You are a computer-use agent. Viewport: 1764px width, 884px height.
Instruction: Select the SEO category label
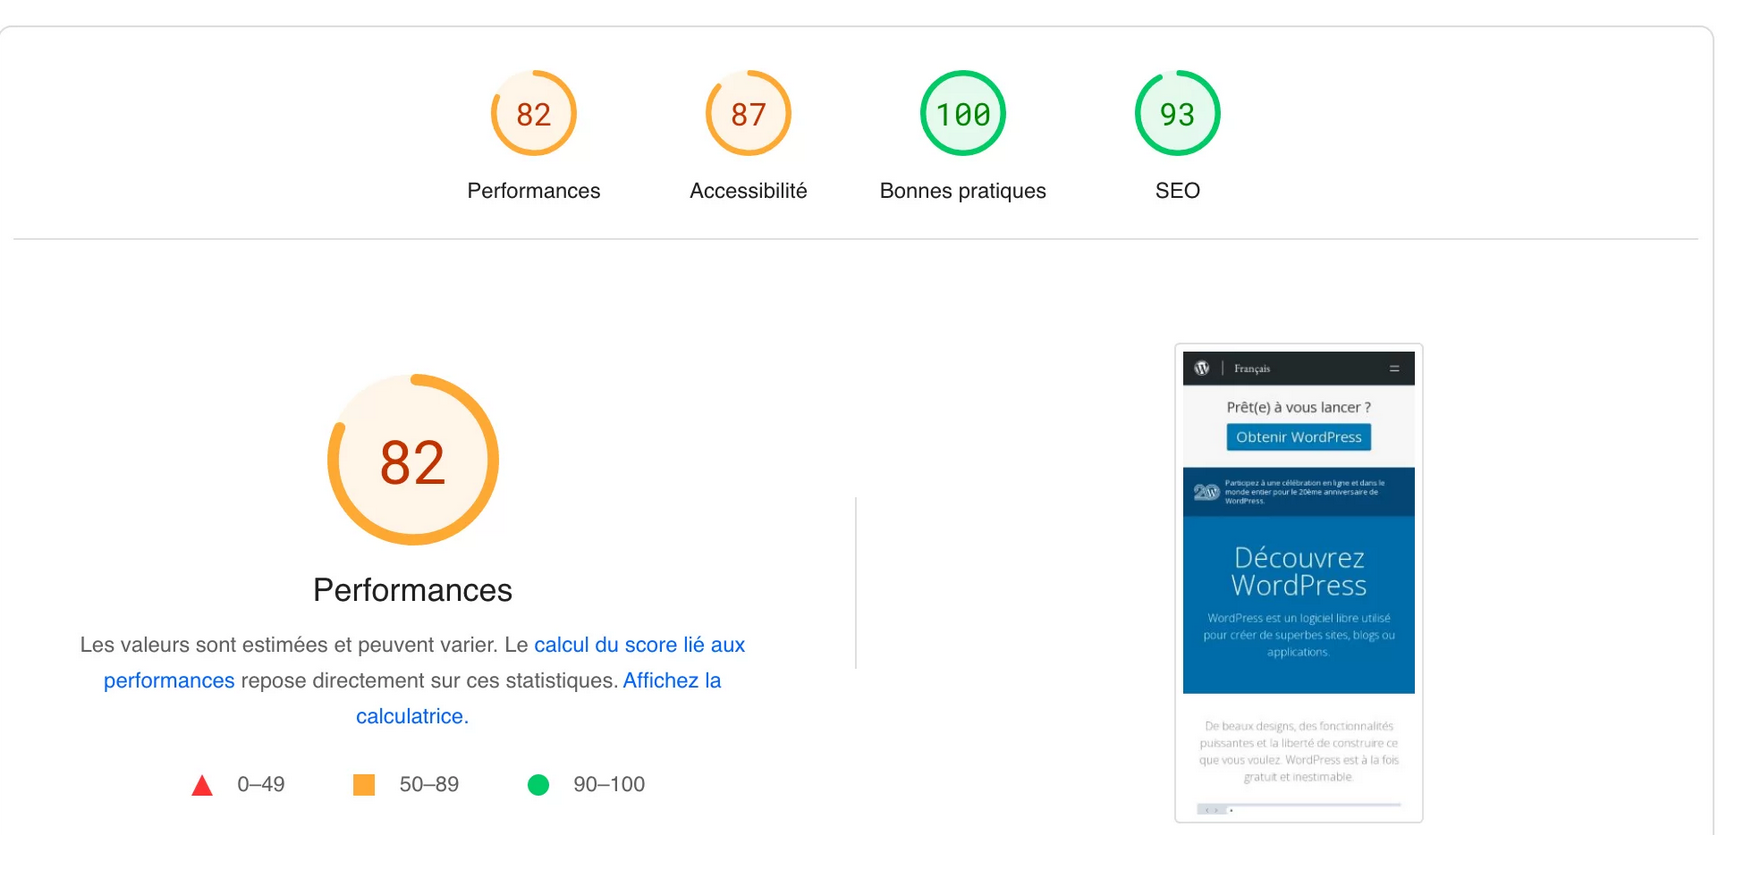pos(1177,191)
